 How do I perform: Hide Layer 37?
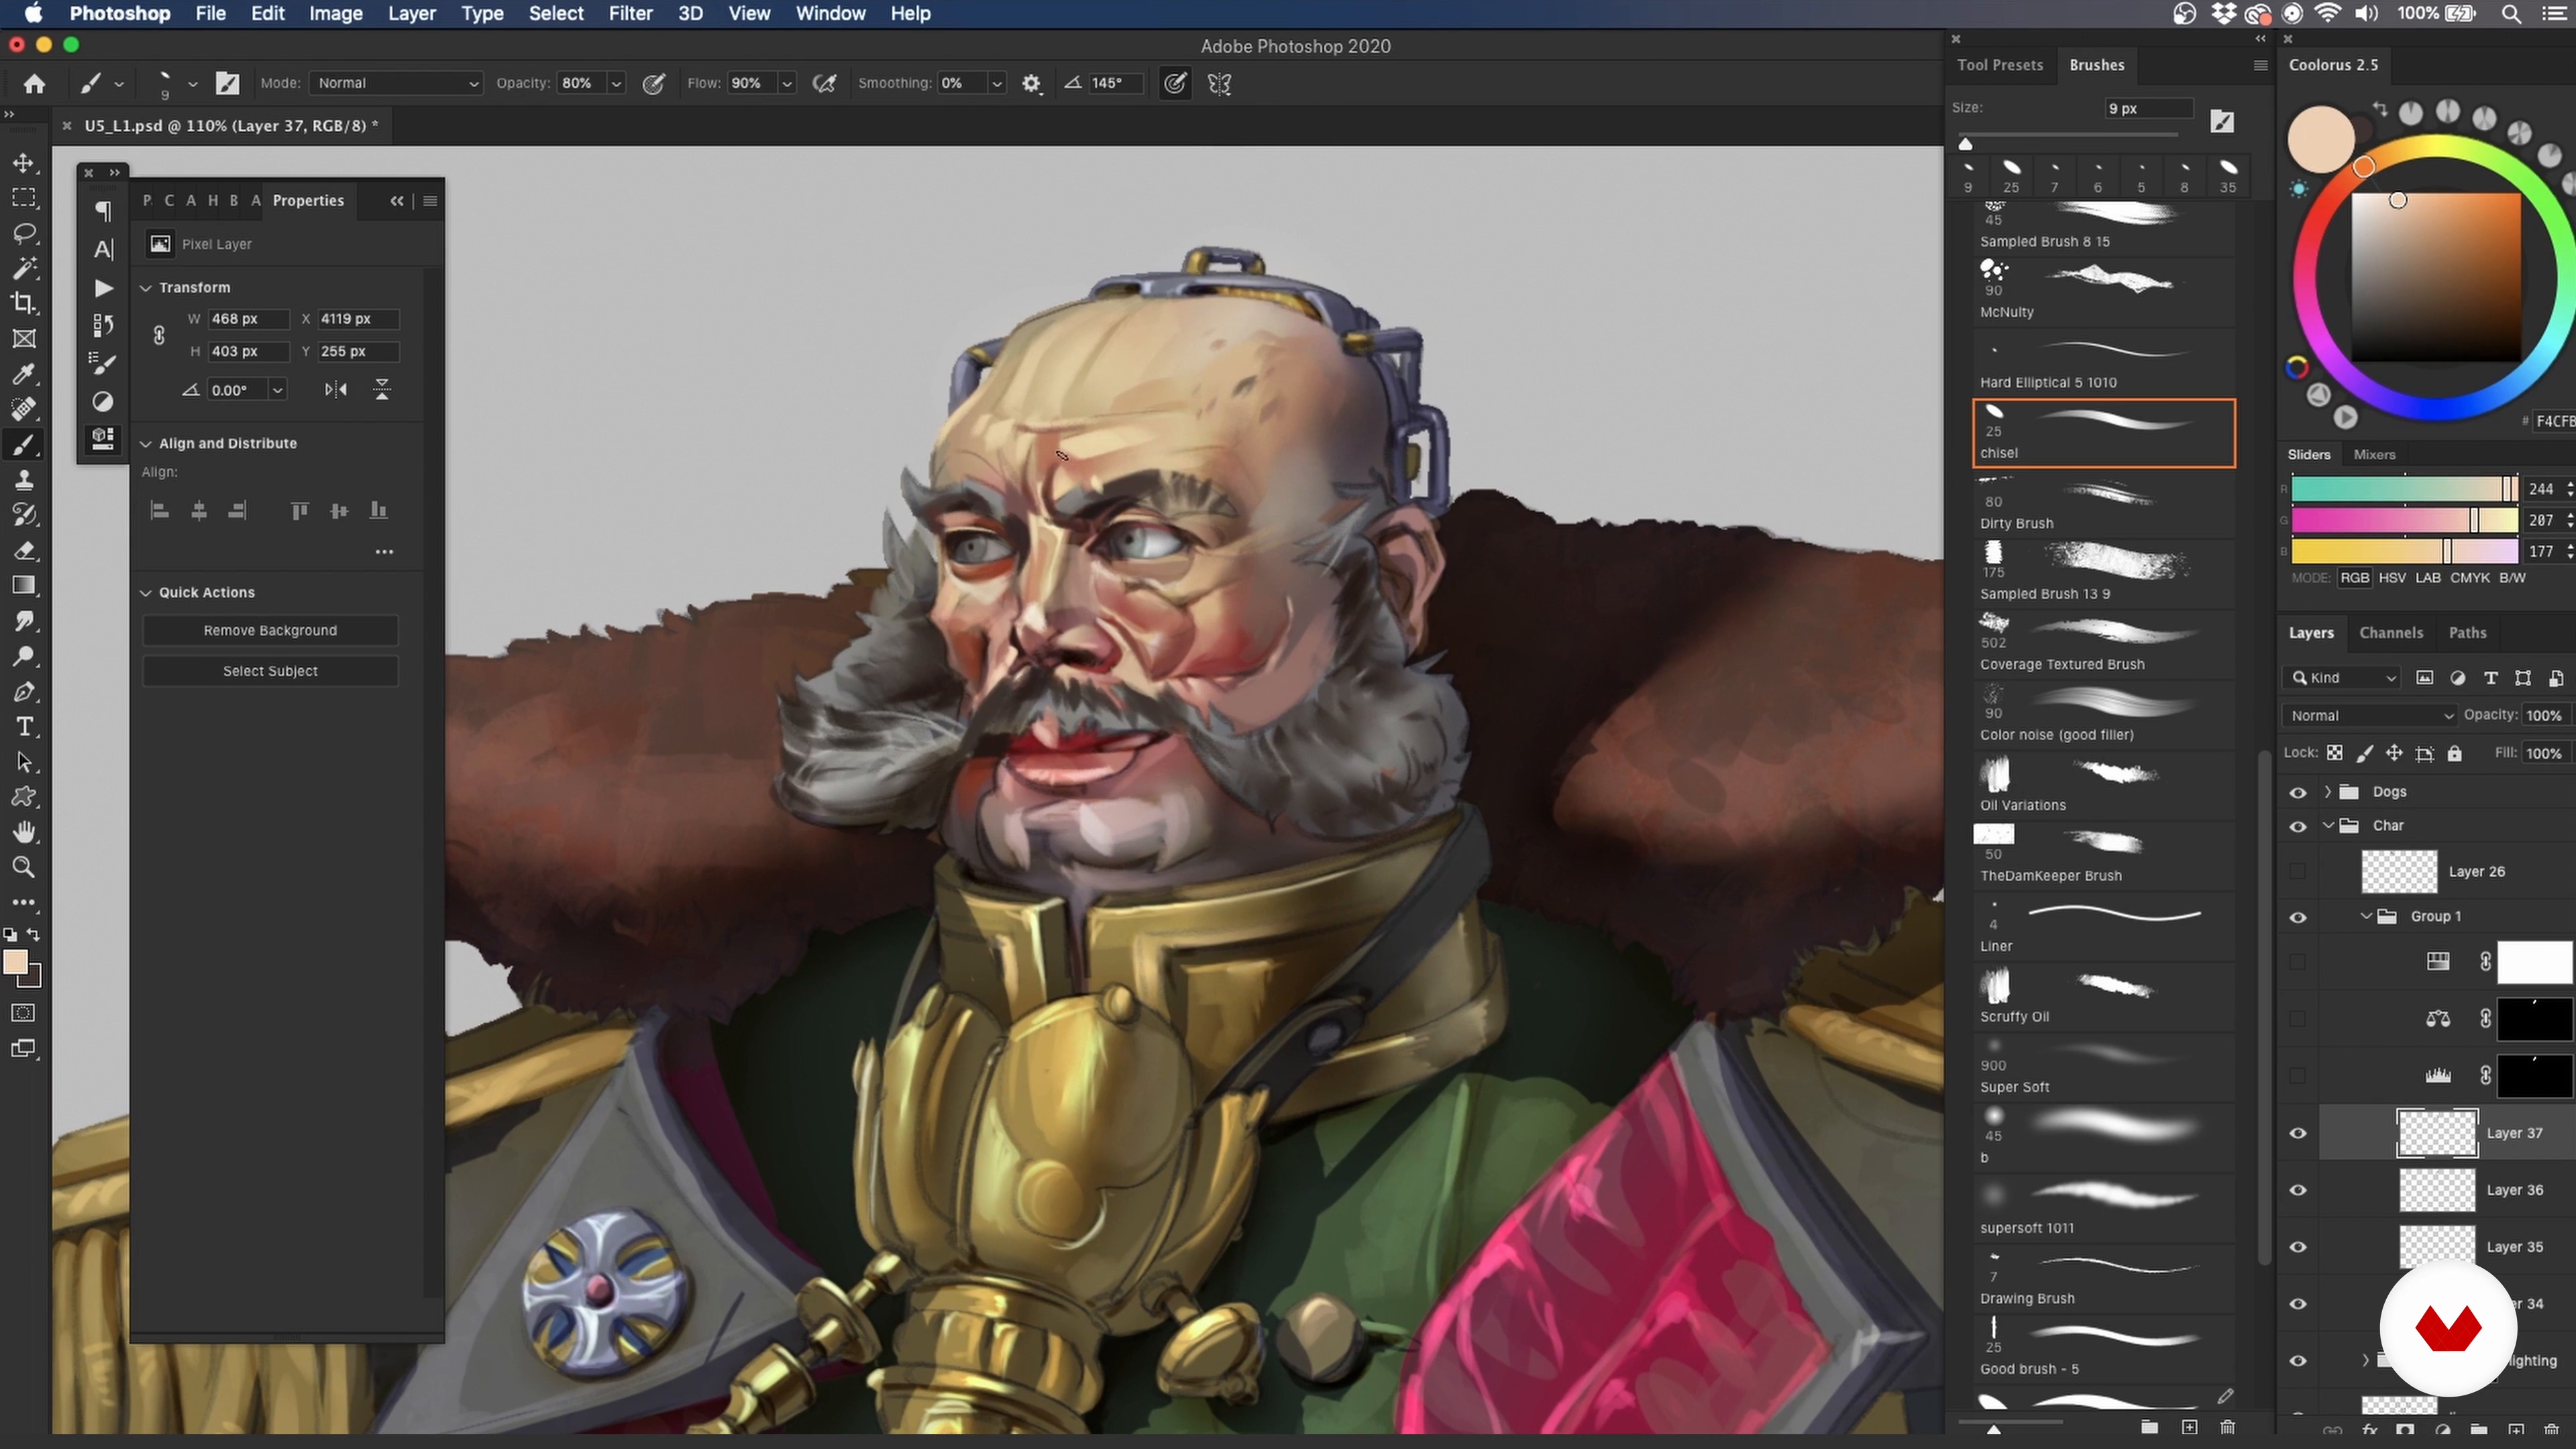coord(2298,1134)
